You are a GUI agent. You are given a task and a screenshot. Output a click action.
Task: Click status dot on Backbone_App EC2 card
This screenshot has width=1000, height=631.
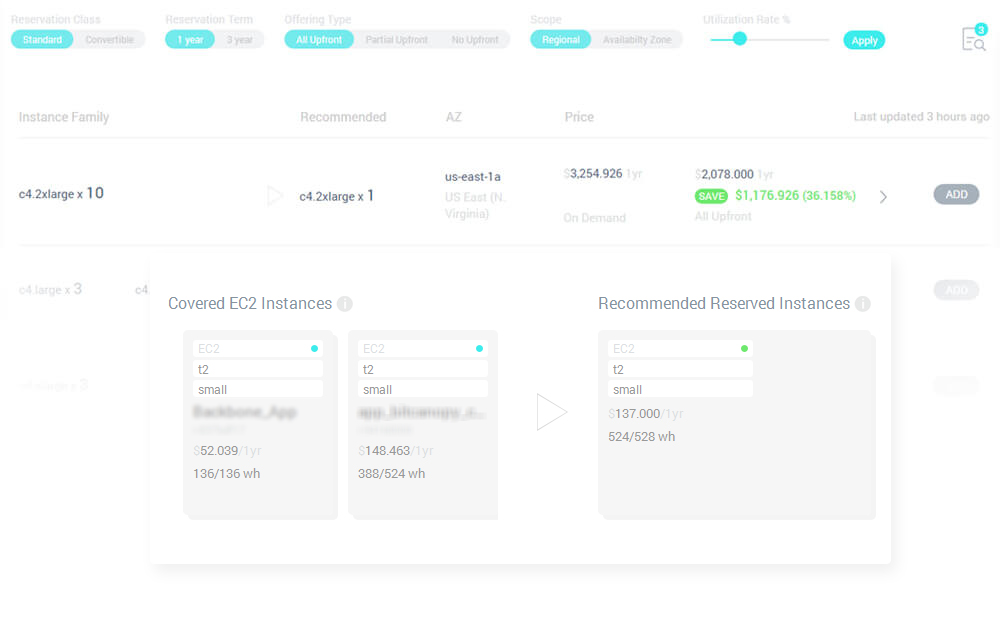click(x=314, y=349)
